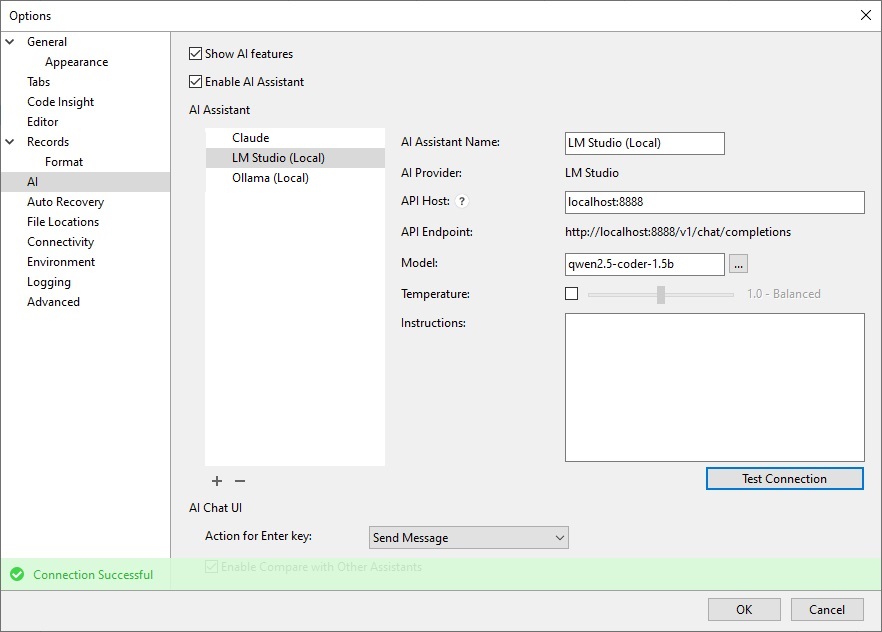
Task: Select Format under Records
Action: 64,162
